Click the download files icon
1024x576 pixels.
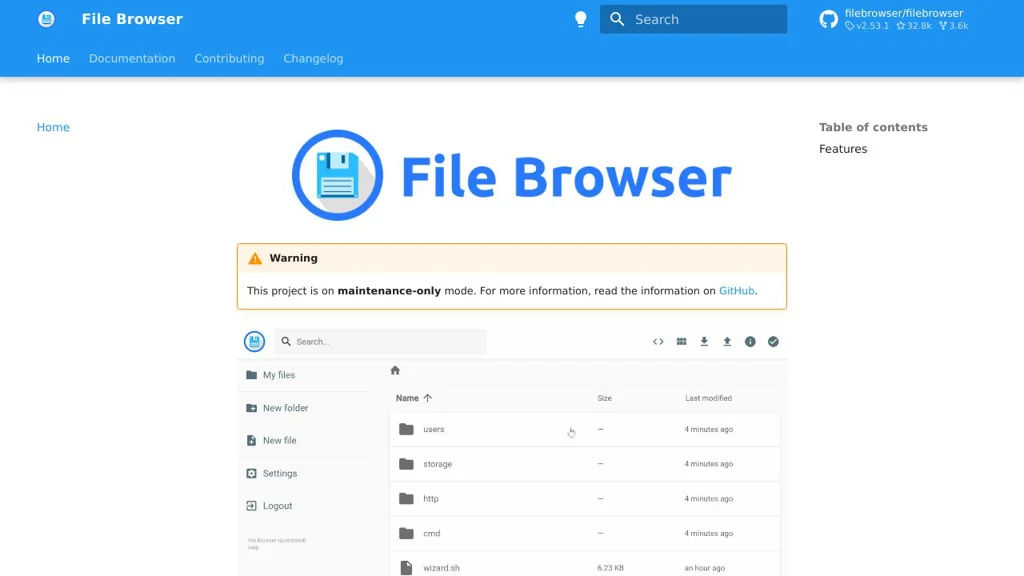click(x=704, y=341)
